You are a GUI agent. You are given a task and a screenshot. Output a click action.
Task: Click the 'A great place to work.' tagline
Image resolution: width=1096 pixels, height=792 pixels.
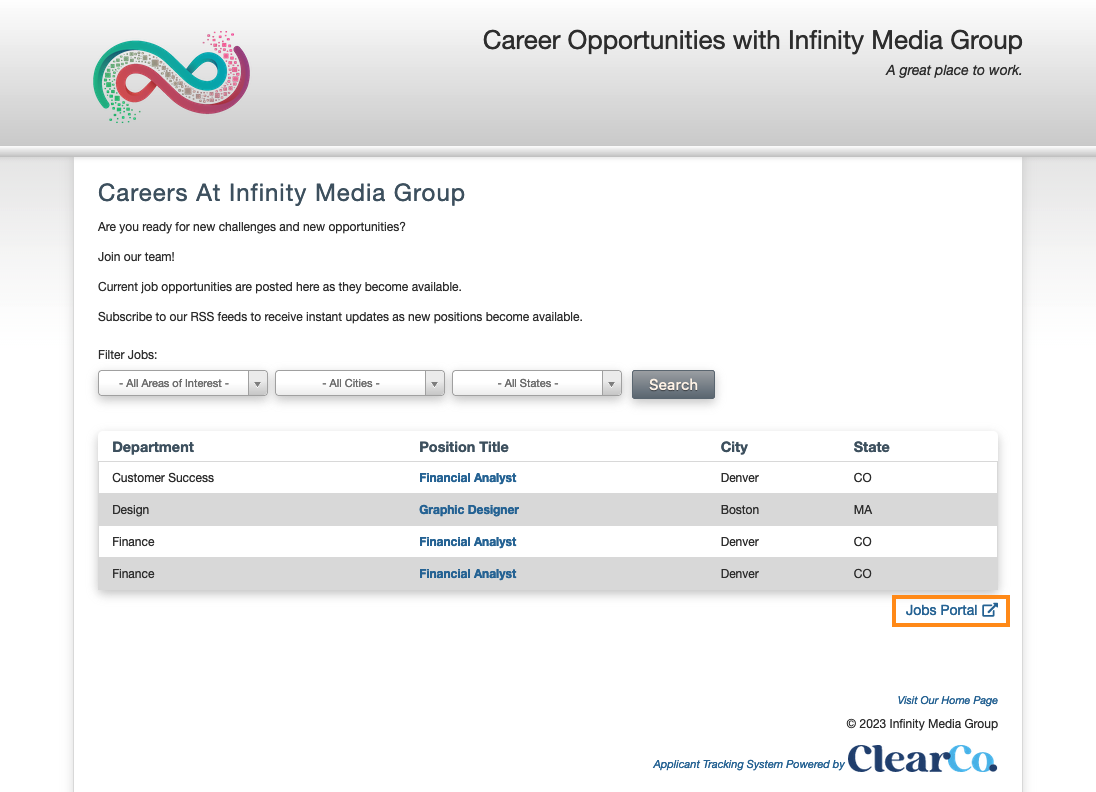(953, 70)
